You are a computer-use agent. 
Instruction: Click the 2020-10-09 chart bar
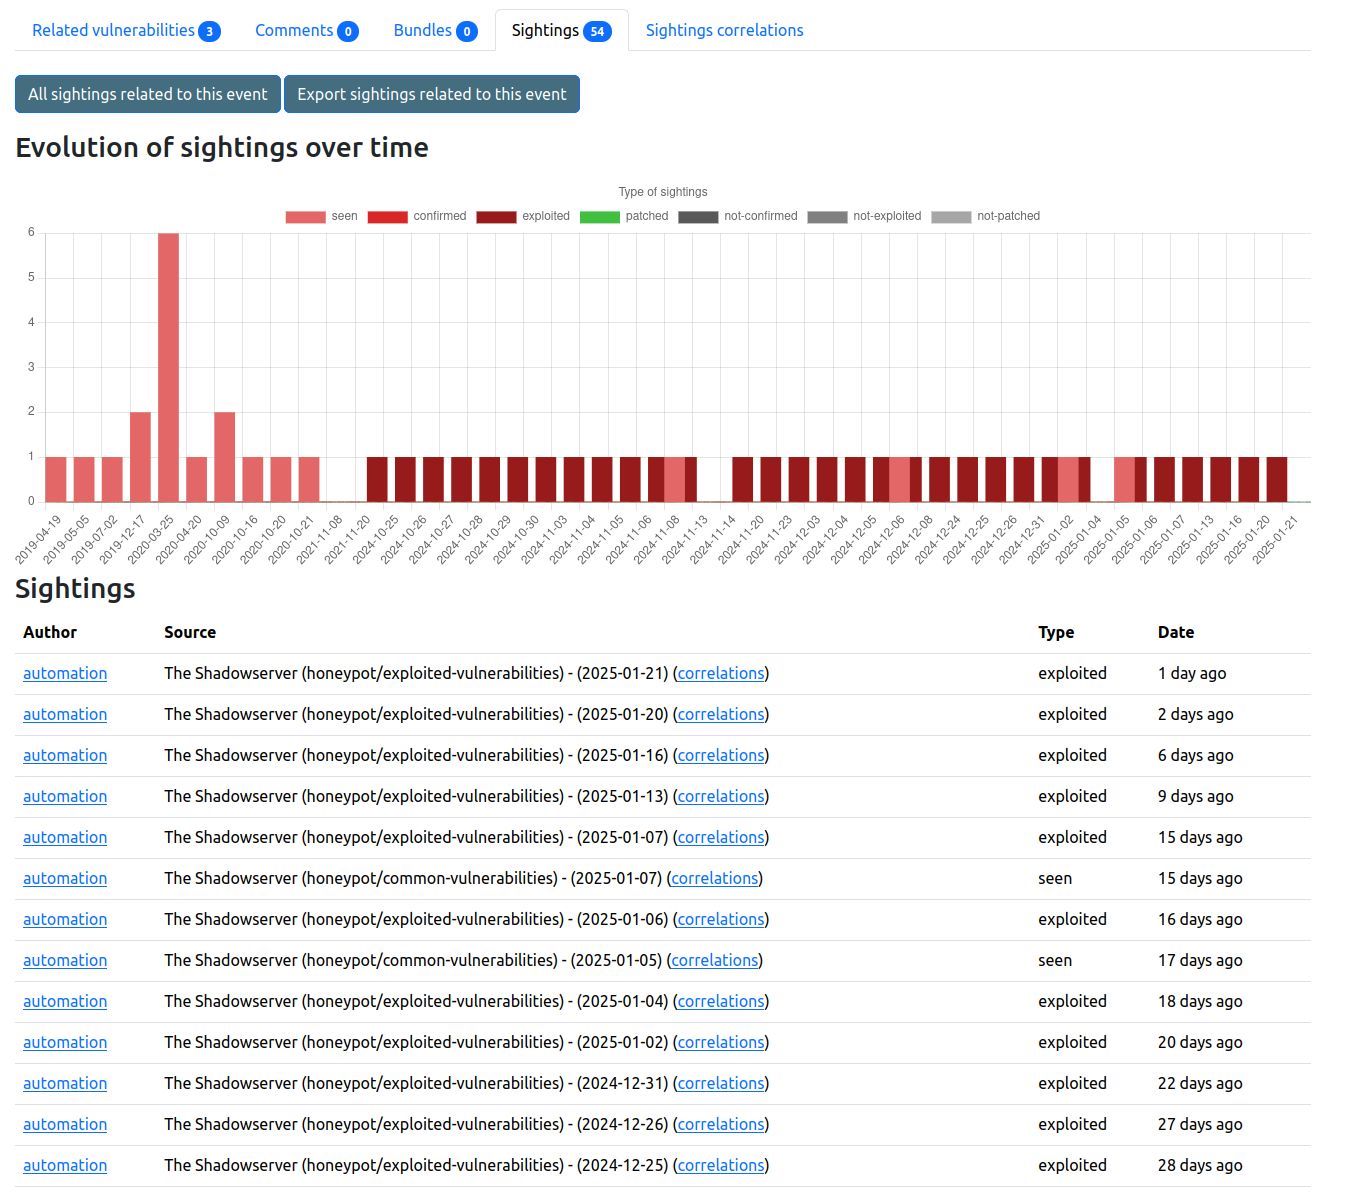(x=224, y=457)
